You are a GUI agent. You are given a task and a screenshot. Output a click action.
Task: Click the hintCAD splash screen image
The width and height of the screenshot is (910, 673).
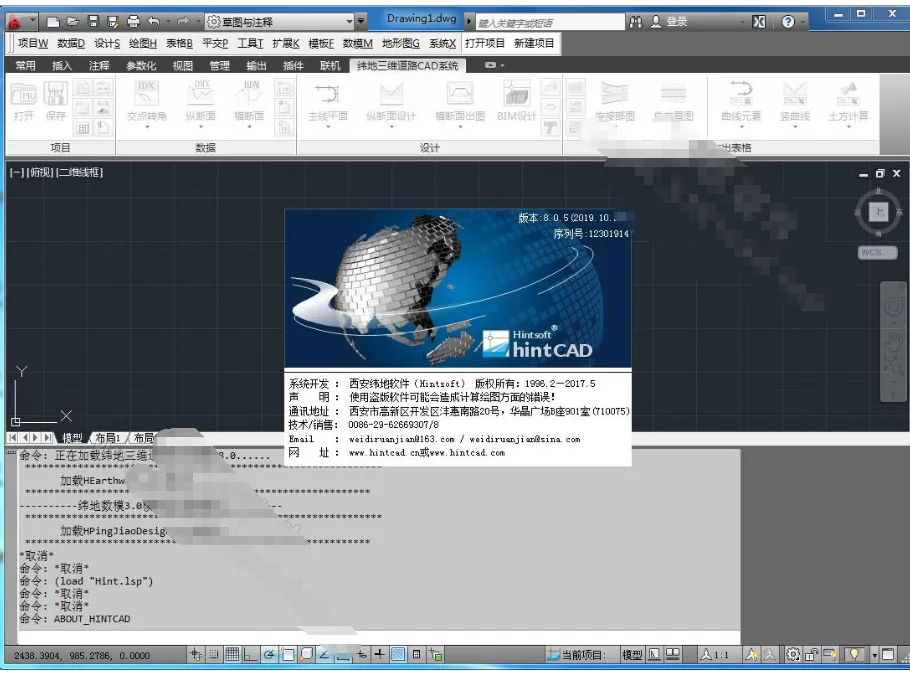[458, 288]
